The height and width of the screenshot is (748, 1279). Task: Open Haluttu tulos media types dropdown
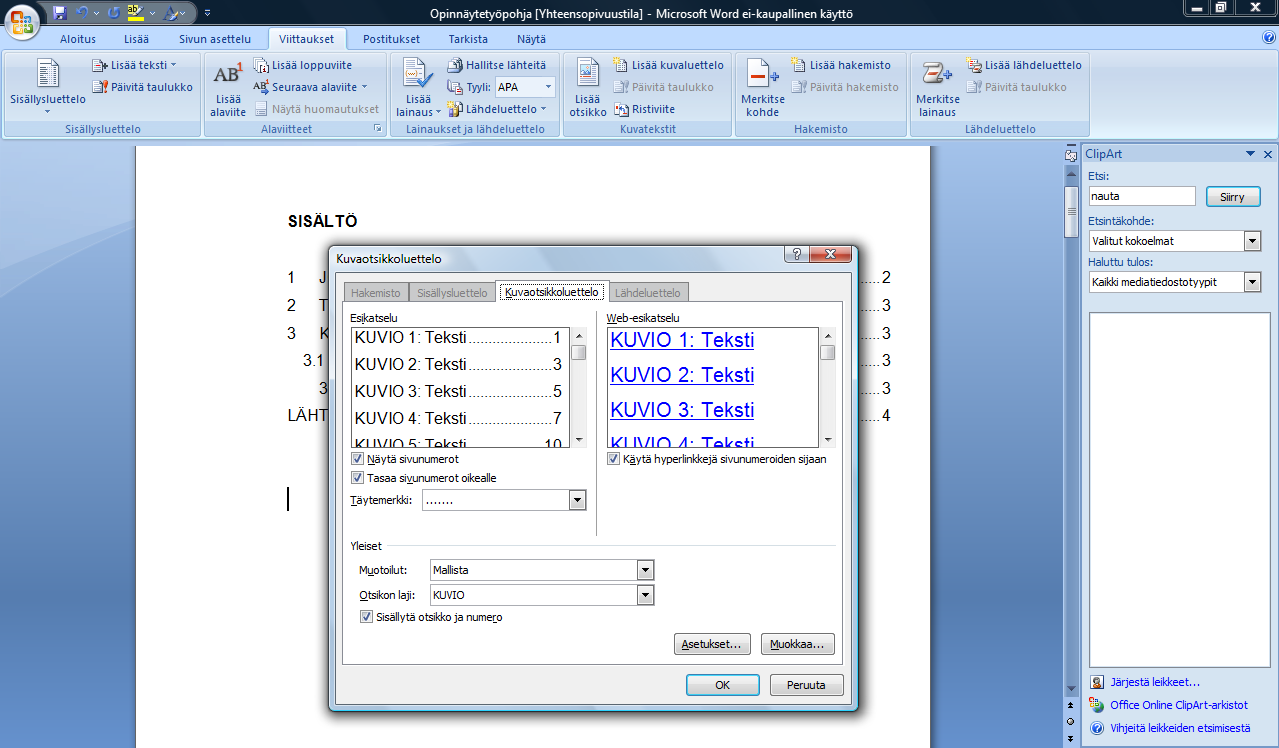pyautogui.click(x=1252, y=282)
